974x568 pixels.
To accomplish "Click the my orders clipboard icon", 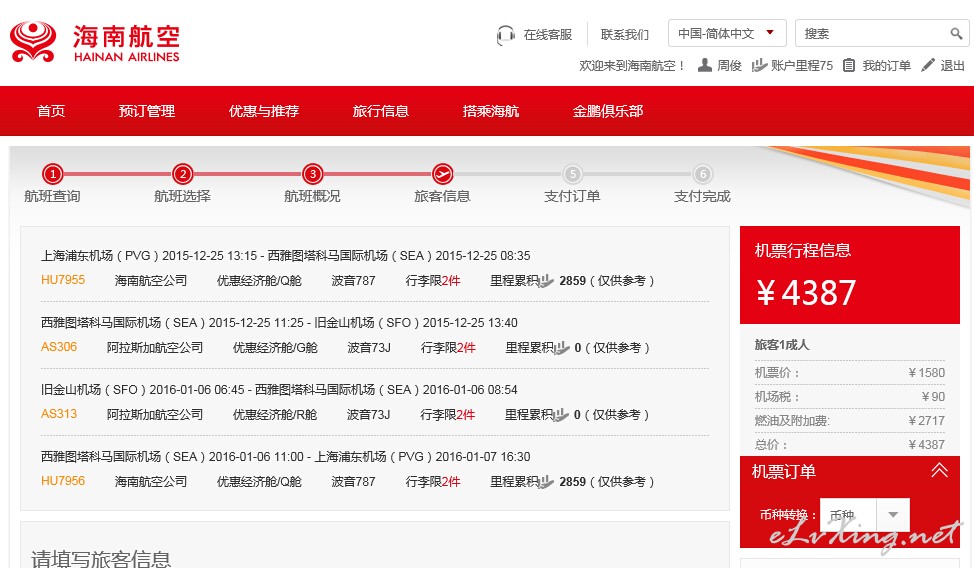I will [x=849, y=65].
